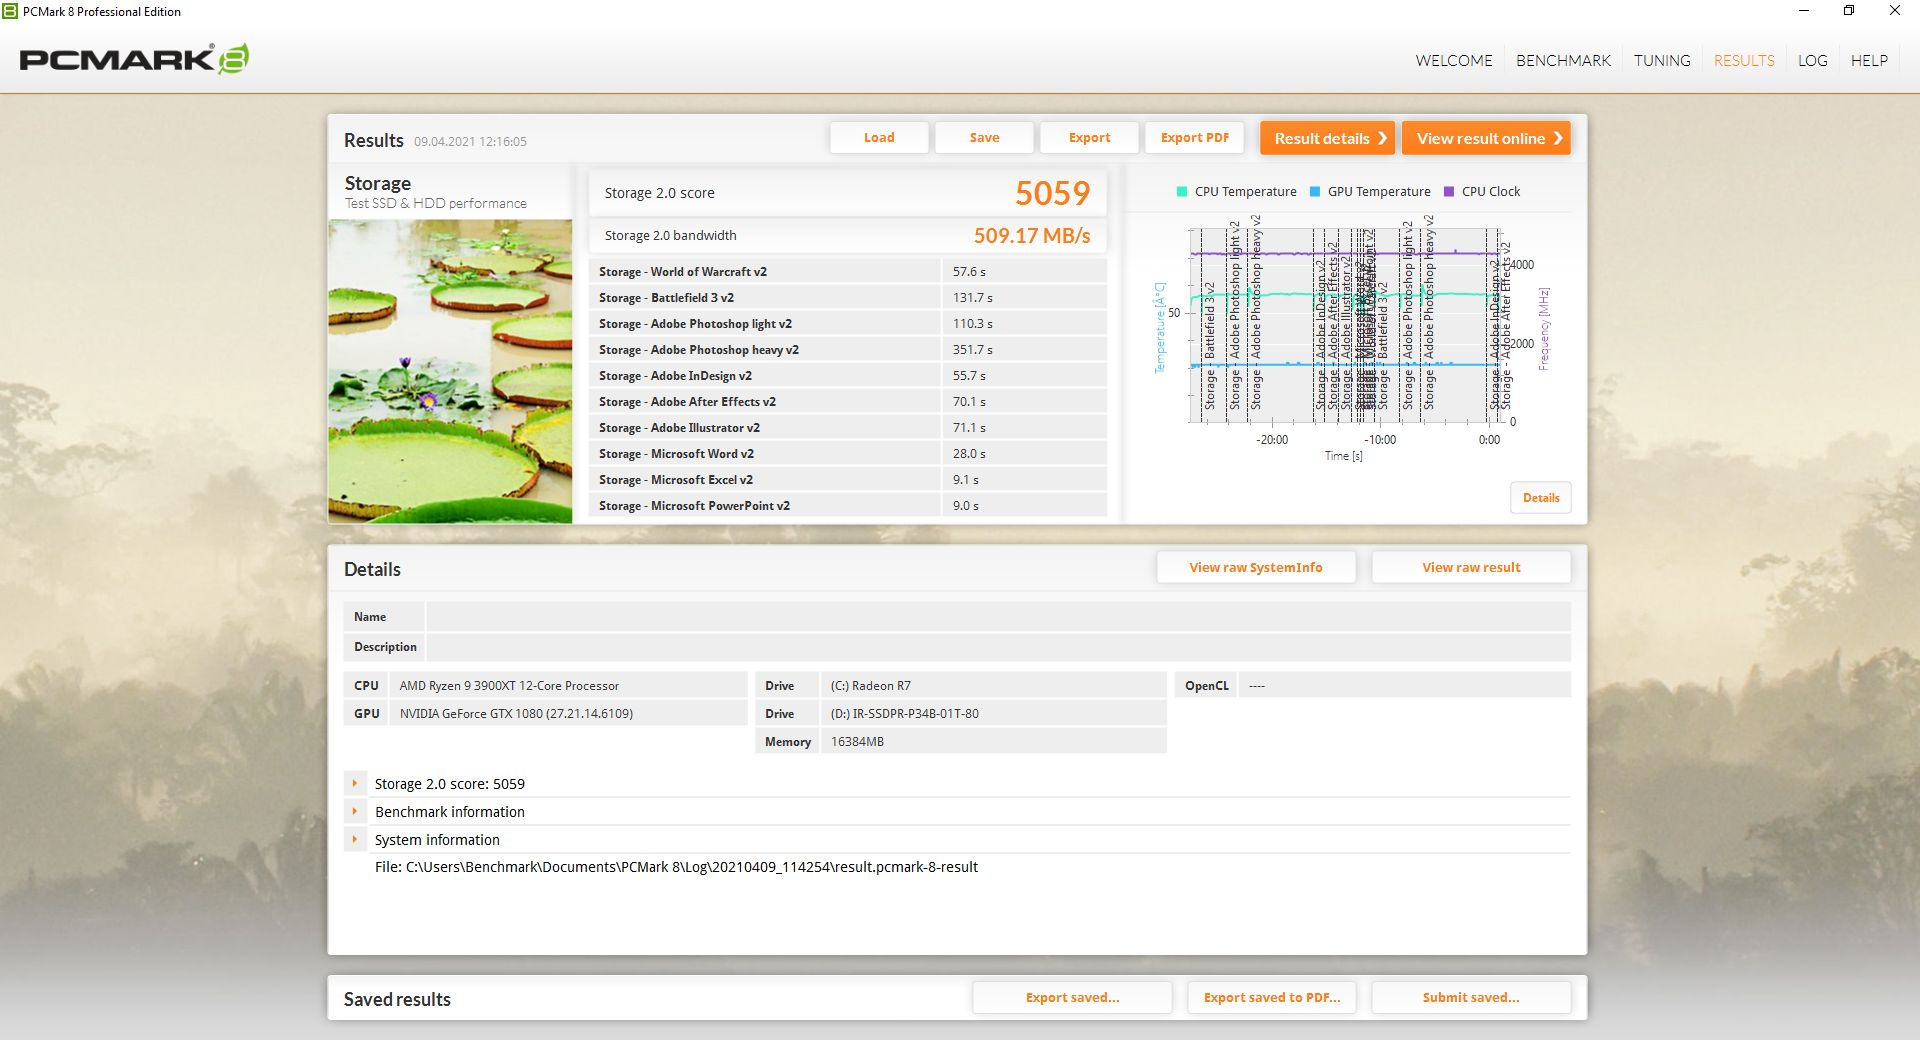The width and height of the screenshot is (1920, 1040).
Task: Expand Benchmark information section
Action: click(355, 811)
